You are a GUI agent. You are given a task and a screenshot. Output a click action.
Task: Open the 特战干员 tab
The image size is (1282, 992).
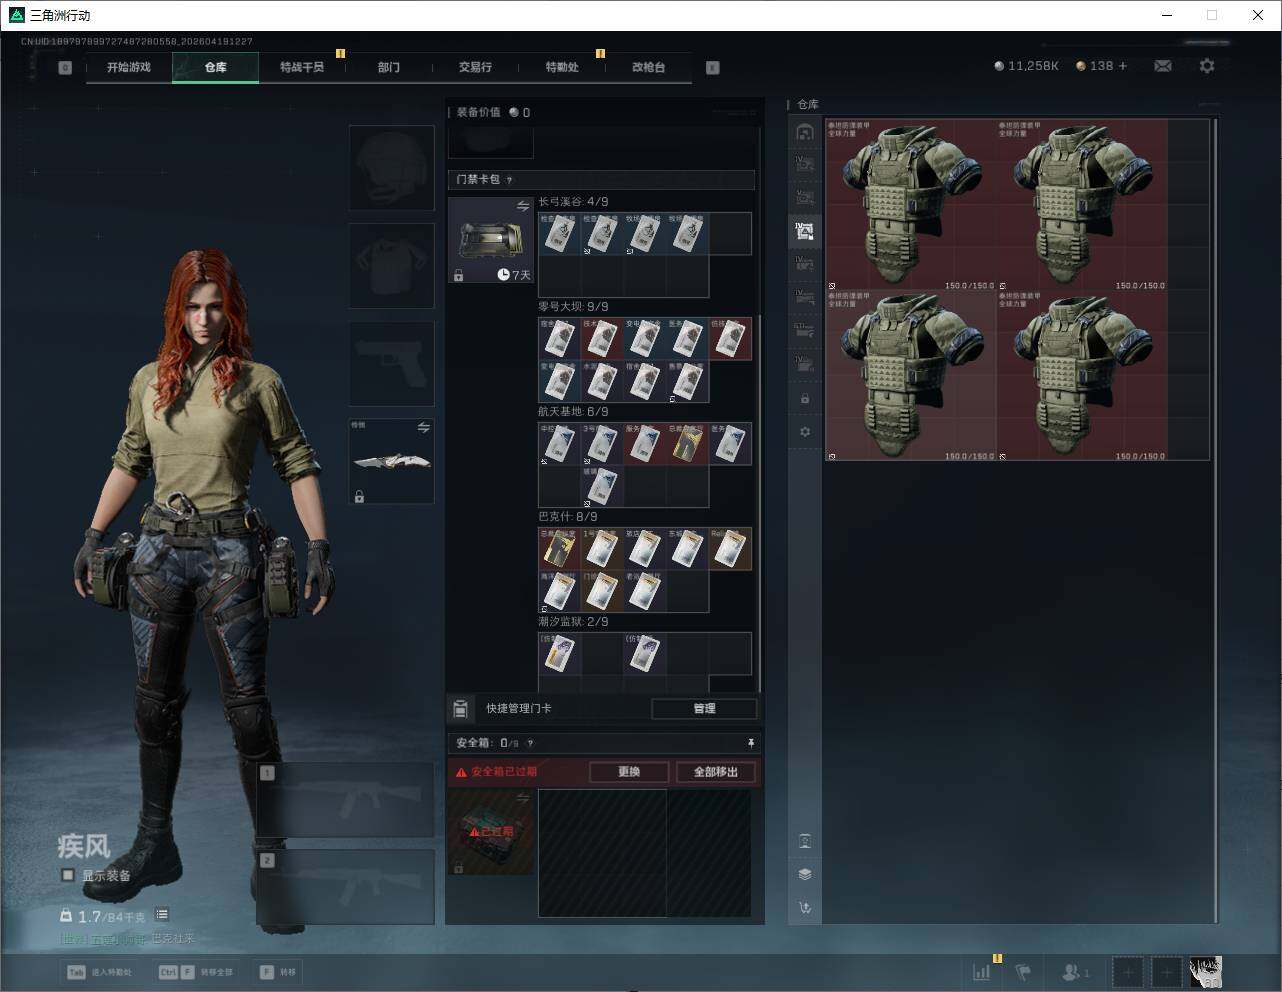[x=301, y=67]
